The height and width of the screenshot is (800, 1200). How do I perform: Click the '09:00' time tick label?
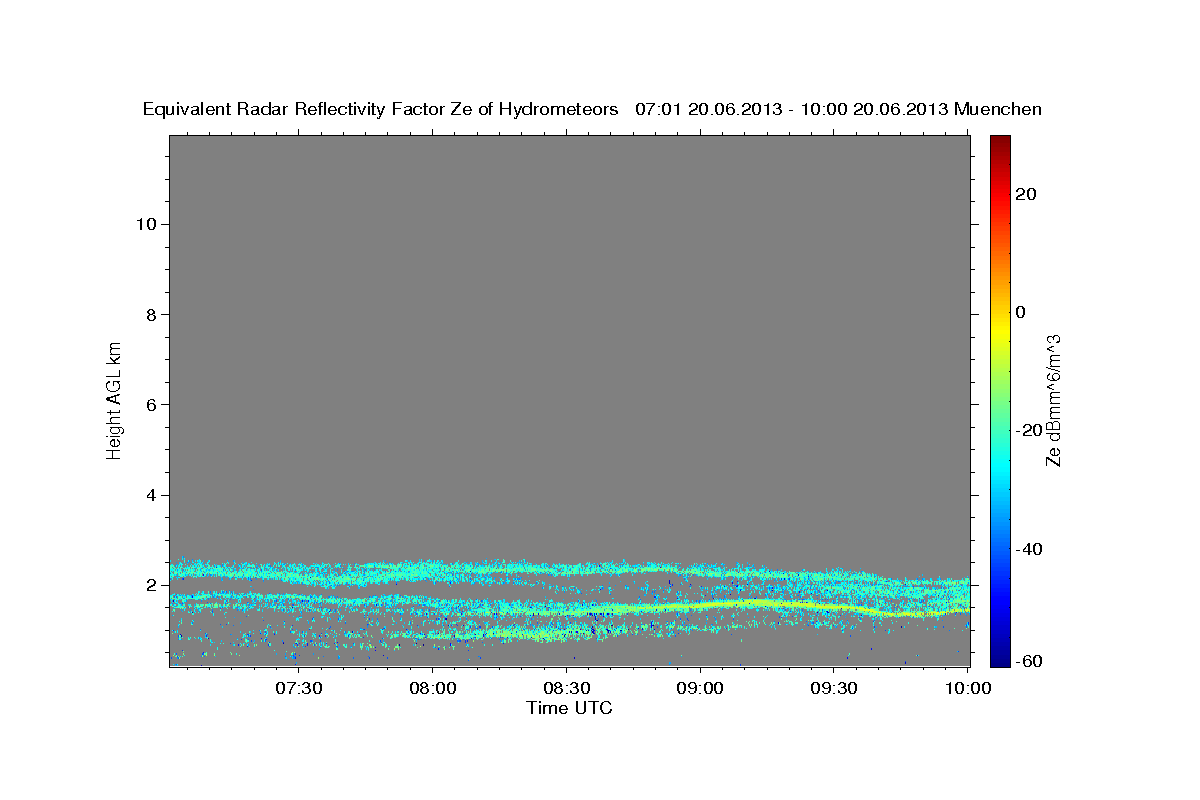700,689
